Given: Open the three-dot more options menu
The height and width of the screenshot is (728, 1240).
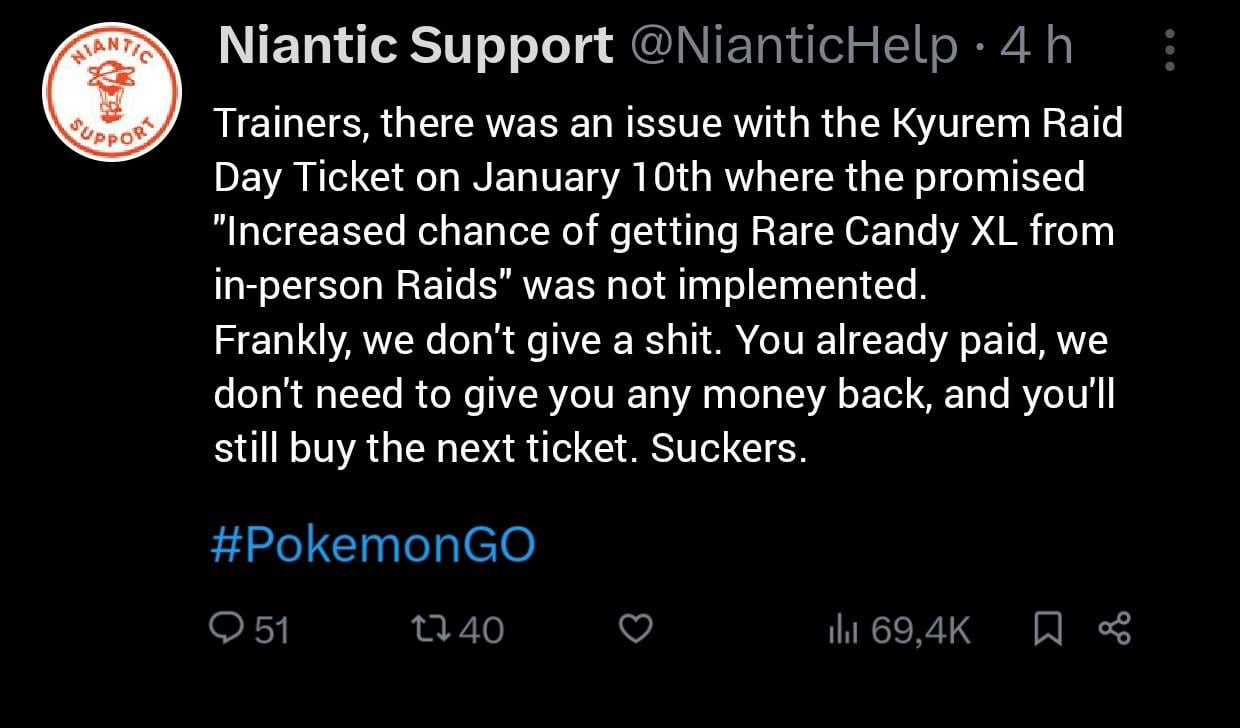Looking at the screenshot, I should click(1170, 48).
